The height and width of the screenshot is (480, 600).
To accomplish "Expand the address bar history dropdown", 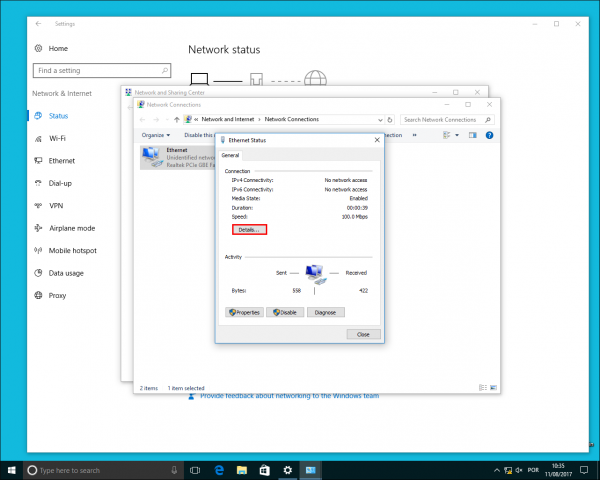I will [380, 120].
